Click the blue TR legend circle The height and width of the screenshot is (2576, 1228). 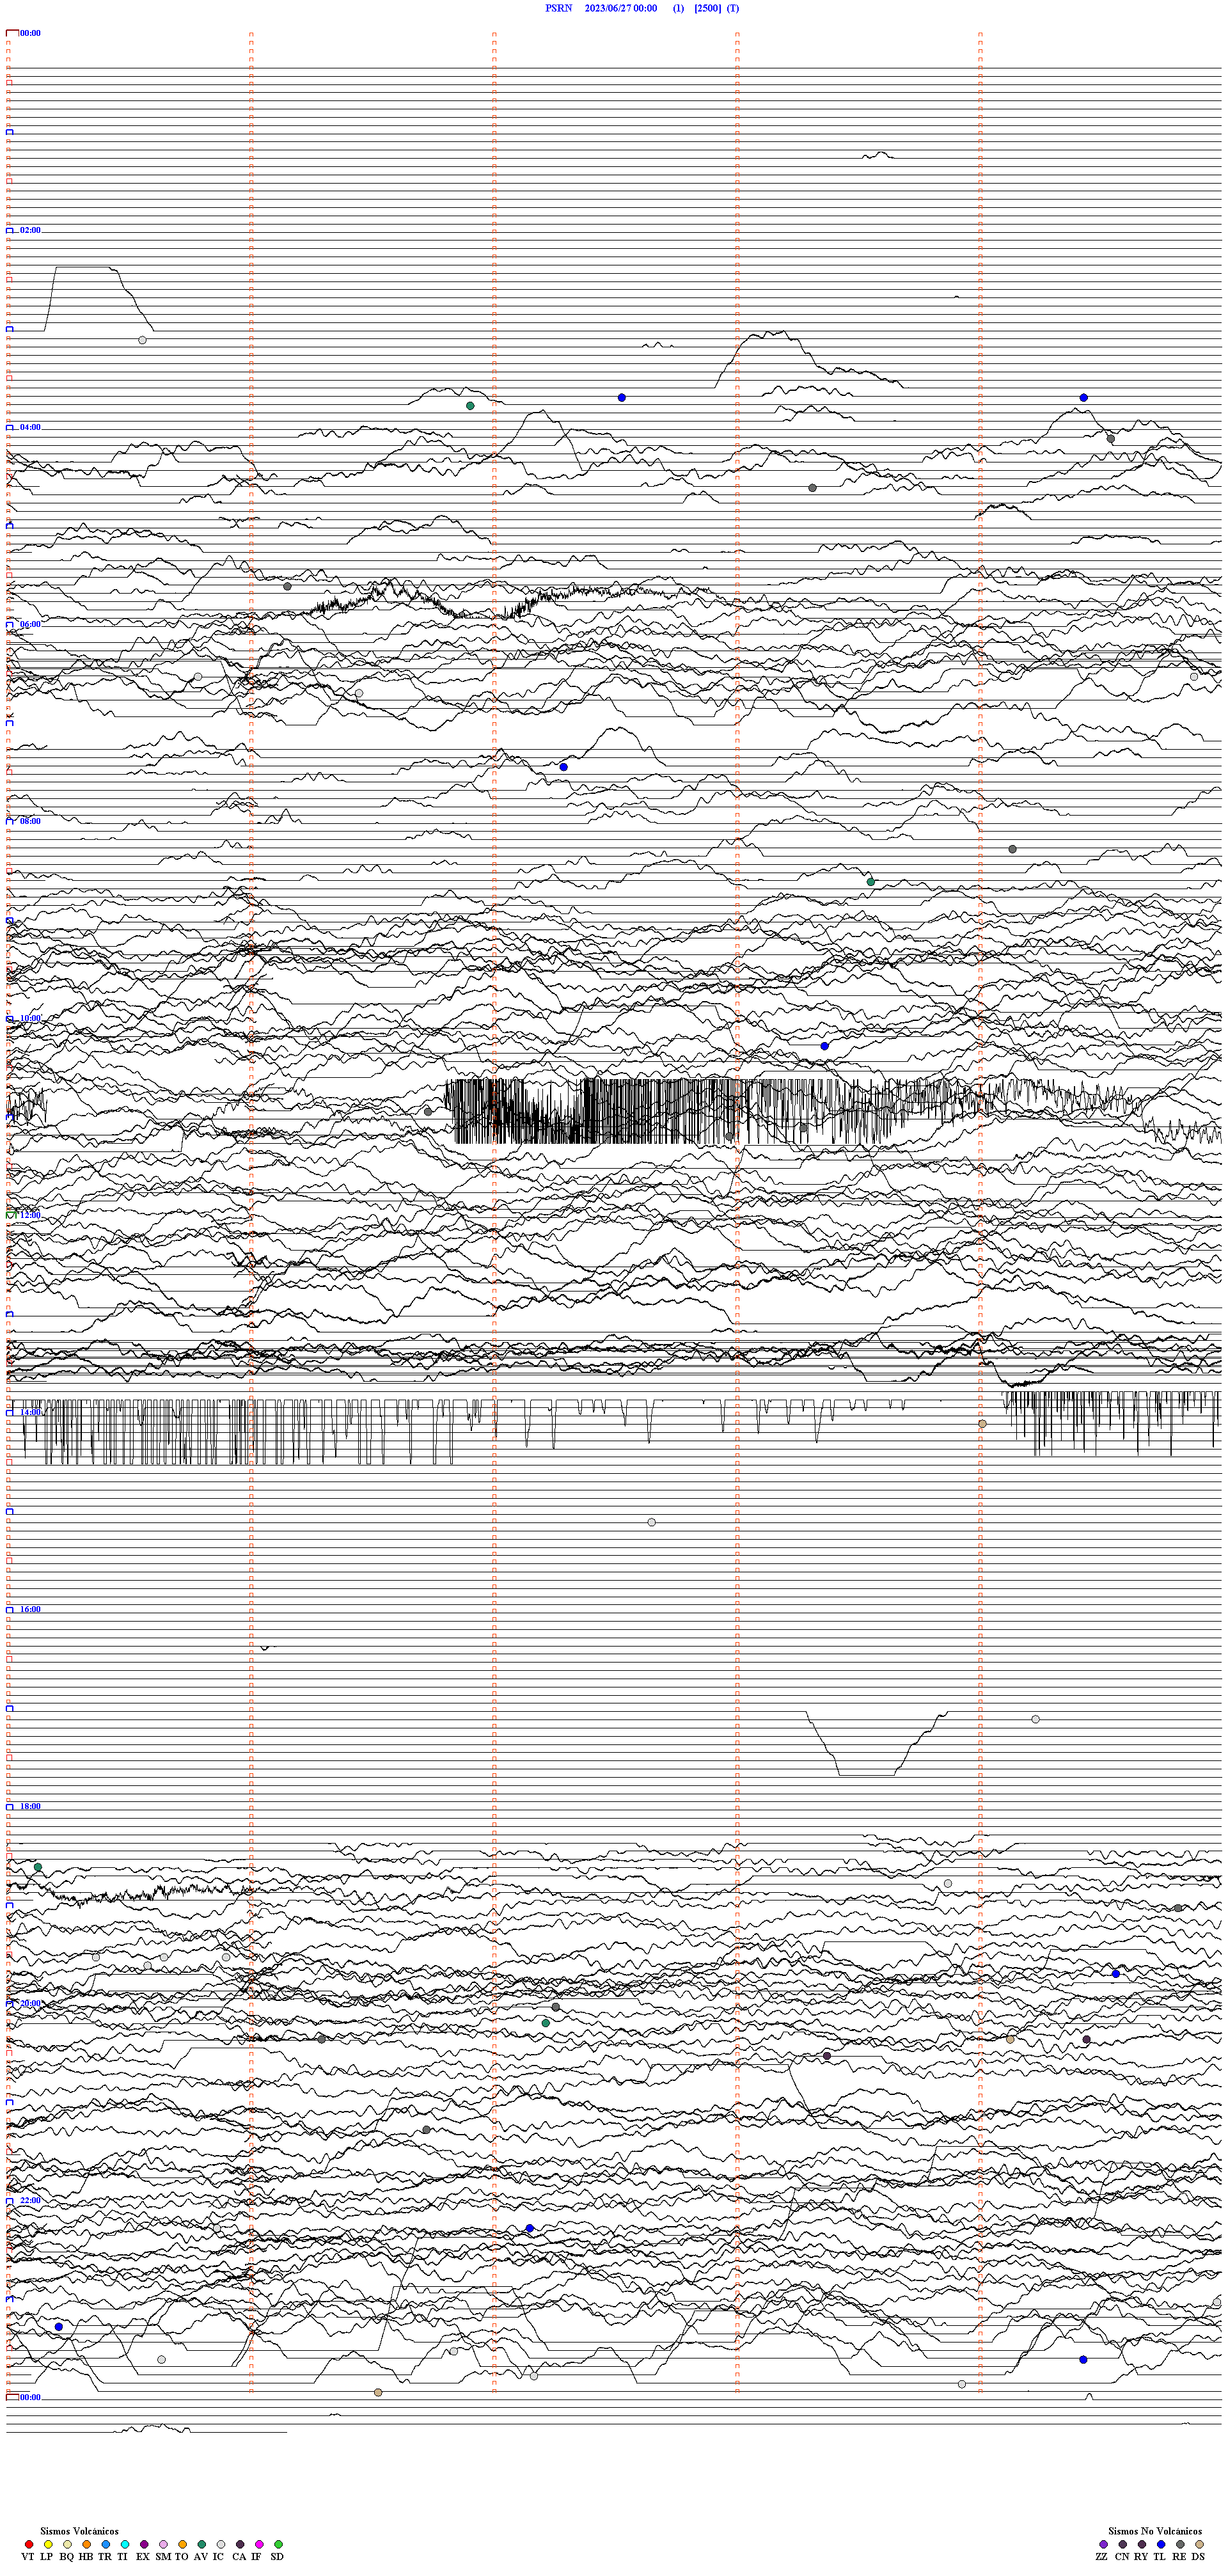pos(106,2544)
